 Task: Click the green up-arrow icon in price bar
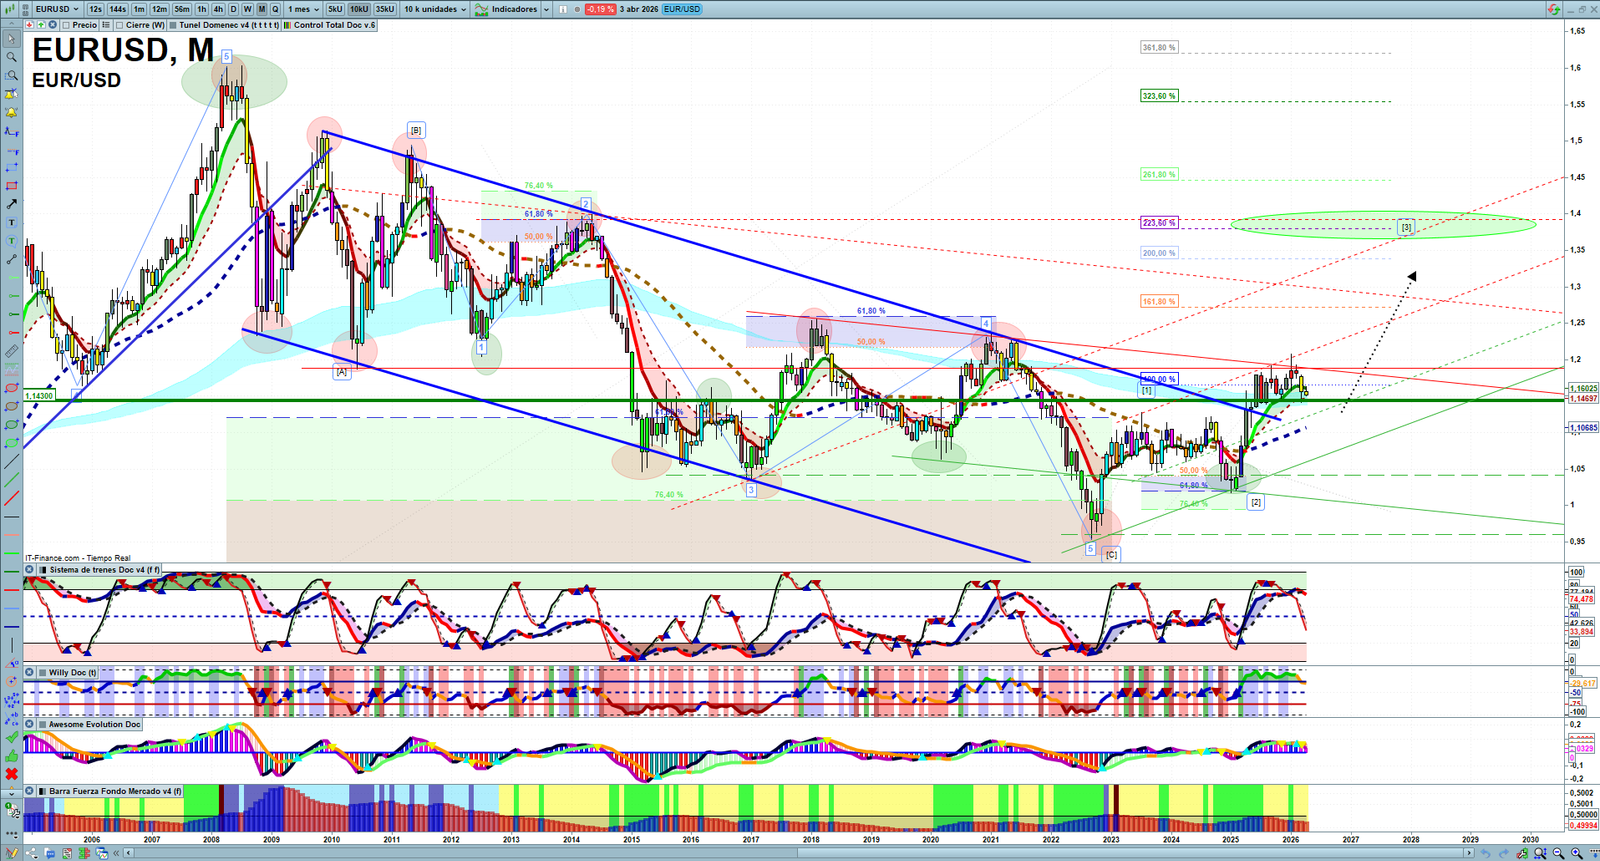click(x=41, y=25)
